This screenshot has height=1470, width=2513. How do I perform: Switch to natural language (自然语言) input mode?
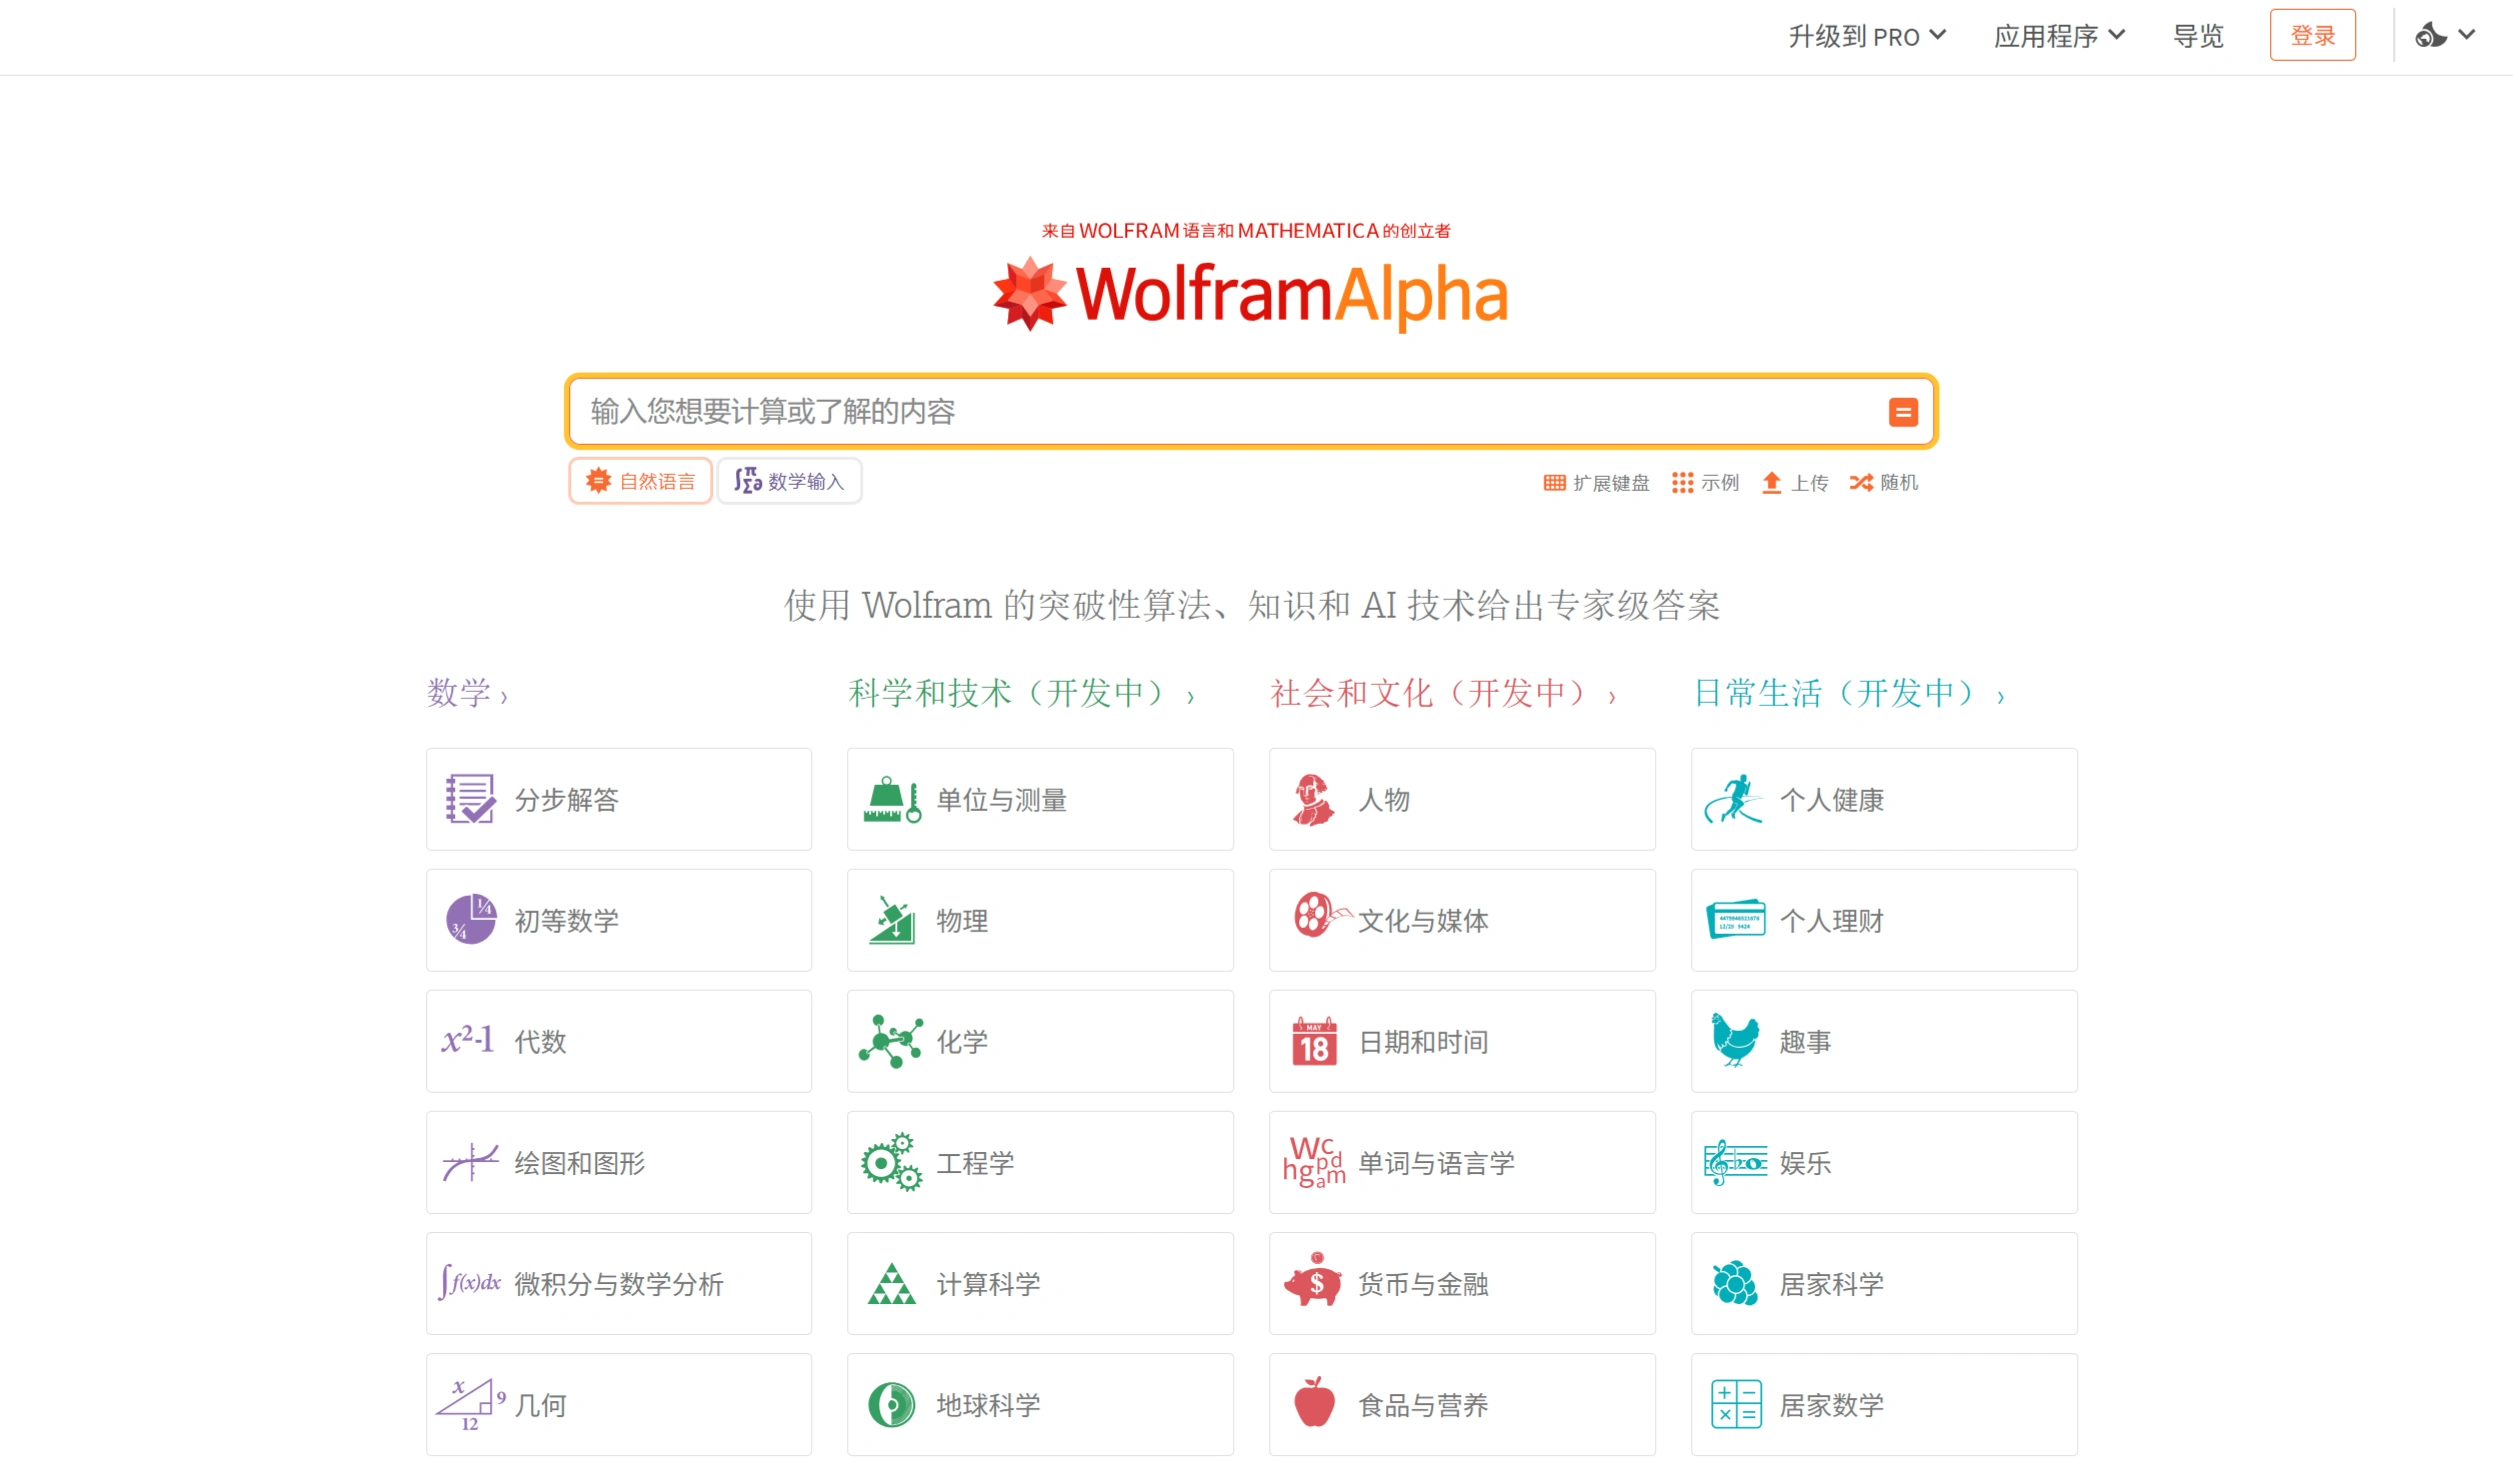[640, 482]
